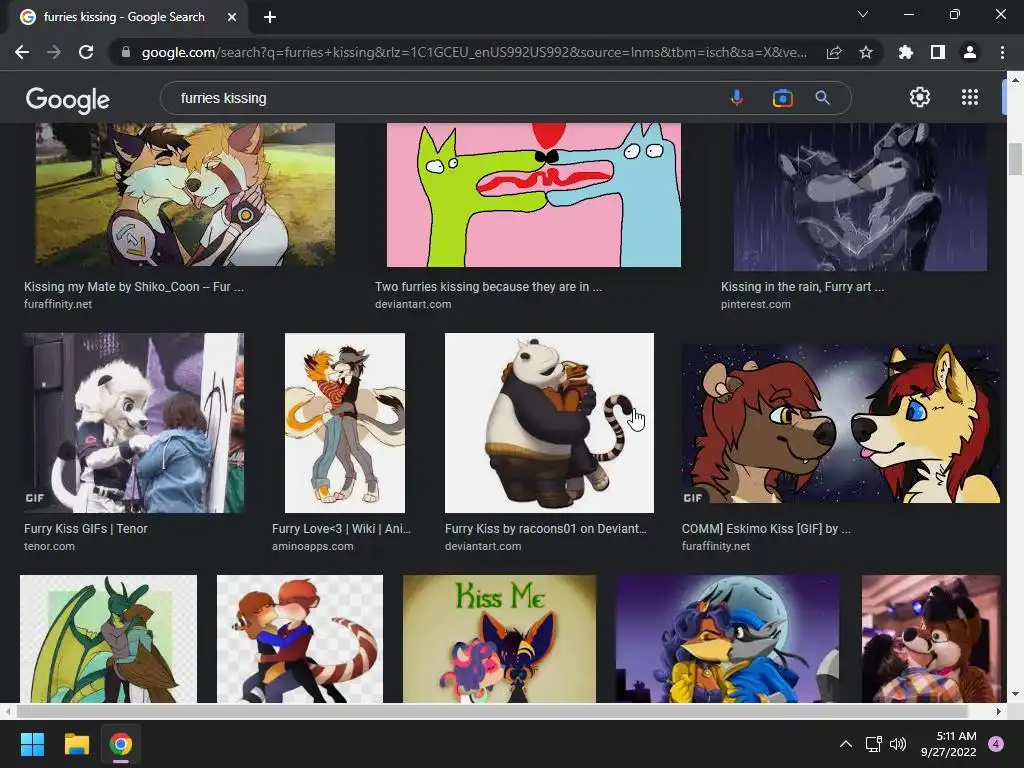This screenshot has height=768, width=1024.
Task: Click the browser forward arrow
Action: pyautogui.click(x=54, y=52)
